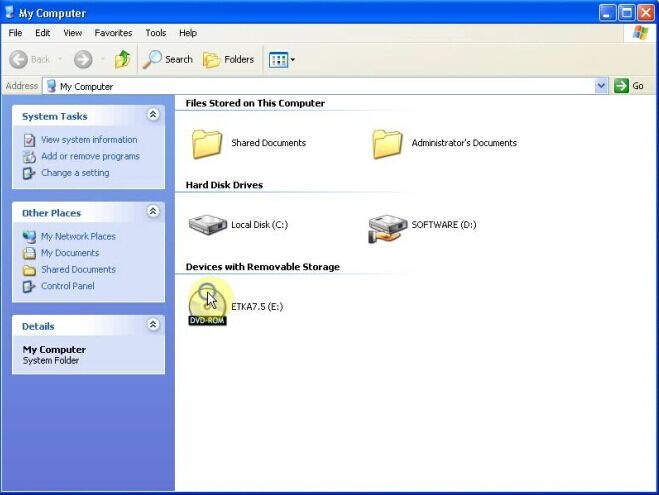
Task: Open the Tools menu
Action: click(156, 33)
